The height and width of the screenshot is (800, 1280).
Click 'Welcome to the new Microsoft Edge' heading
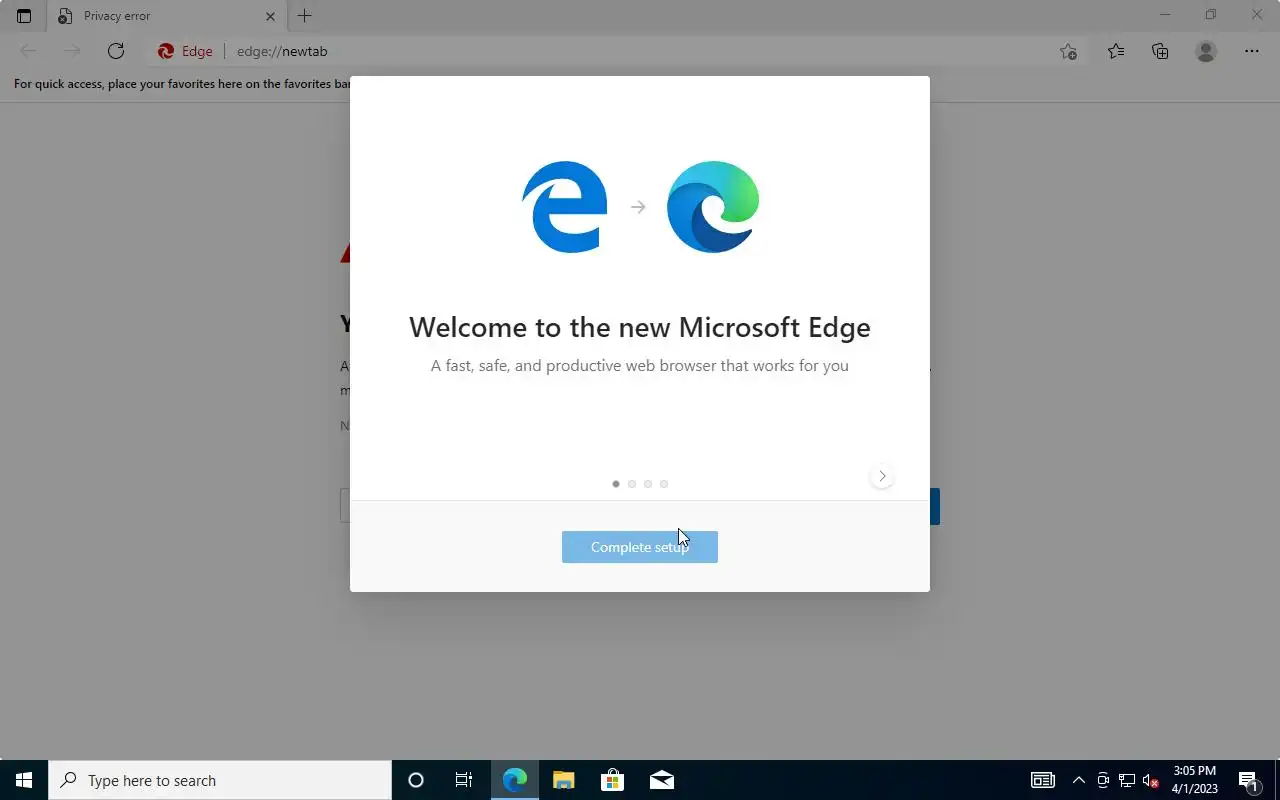pyautogui.click(x=640, y=327)
